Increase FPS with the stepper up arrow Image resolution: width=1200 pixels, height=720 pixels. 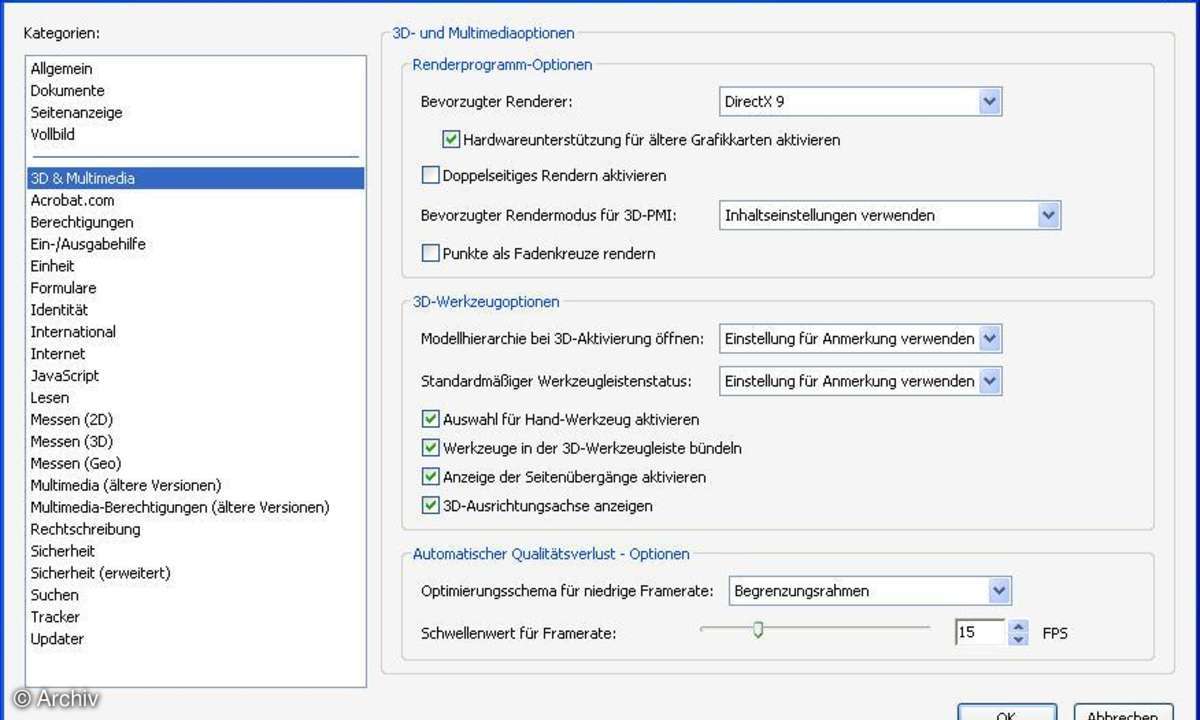coord(1018,626)
